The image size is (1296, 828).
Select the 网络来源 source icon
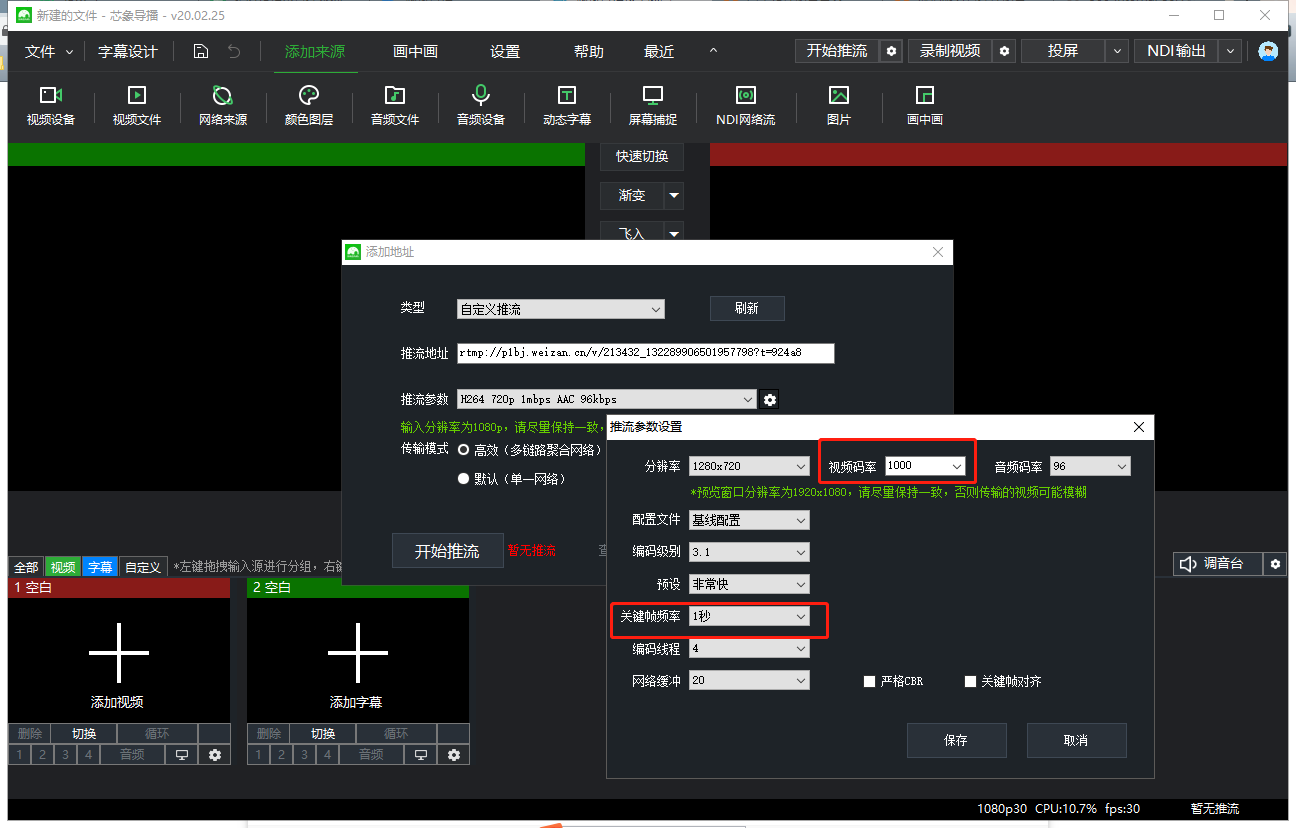[x=222, y=96]
